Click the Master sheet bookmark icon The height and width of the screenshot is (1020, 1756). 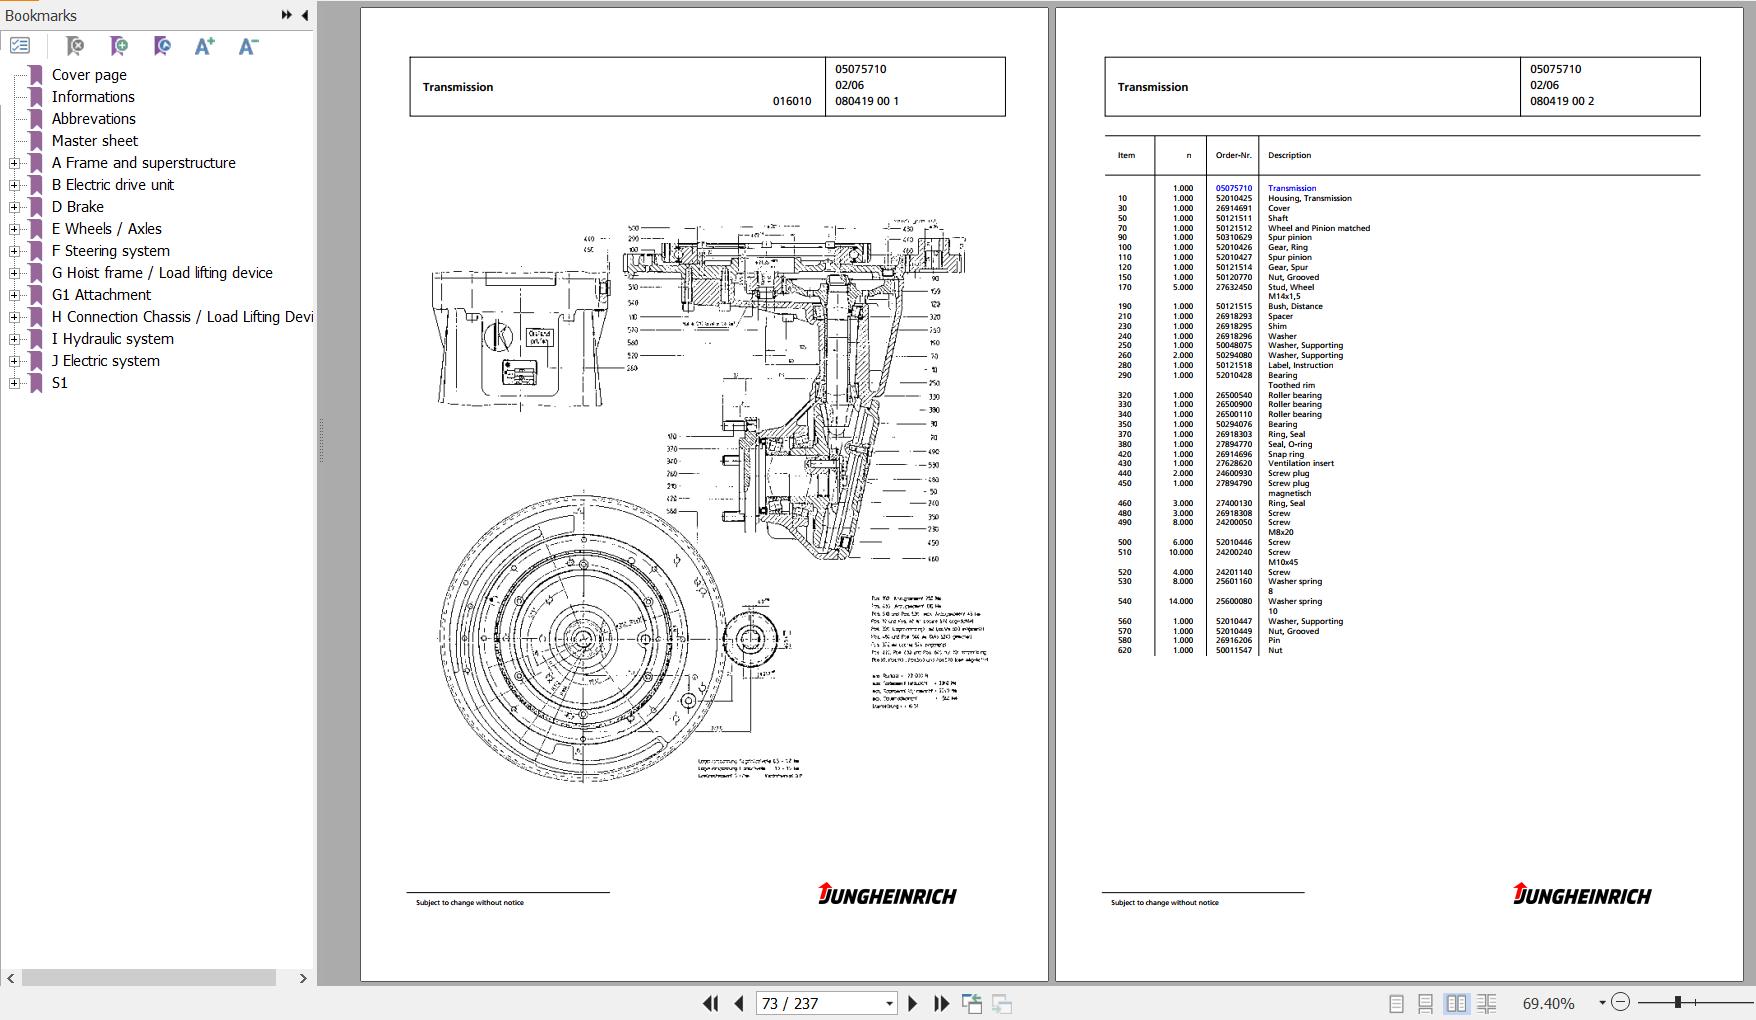pyautogui.click(x=36, y=141)
